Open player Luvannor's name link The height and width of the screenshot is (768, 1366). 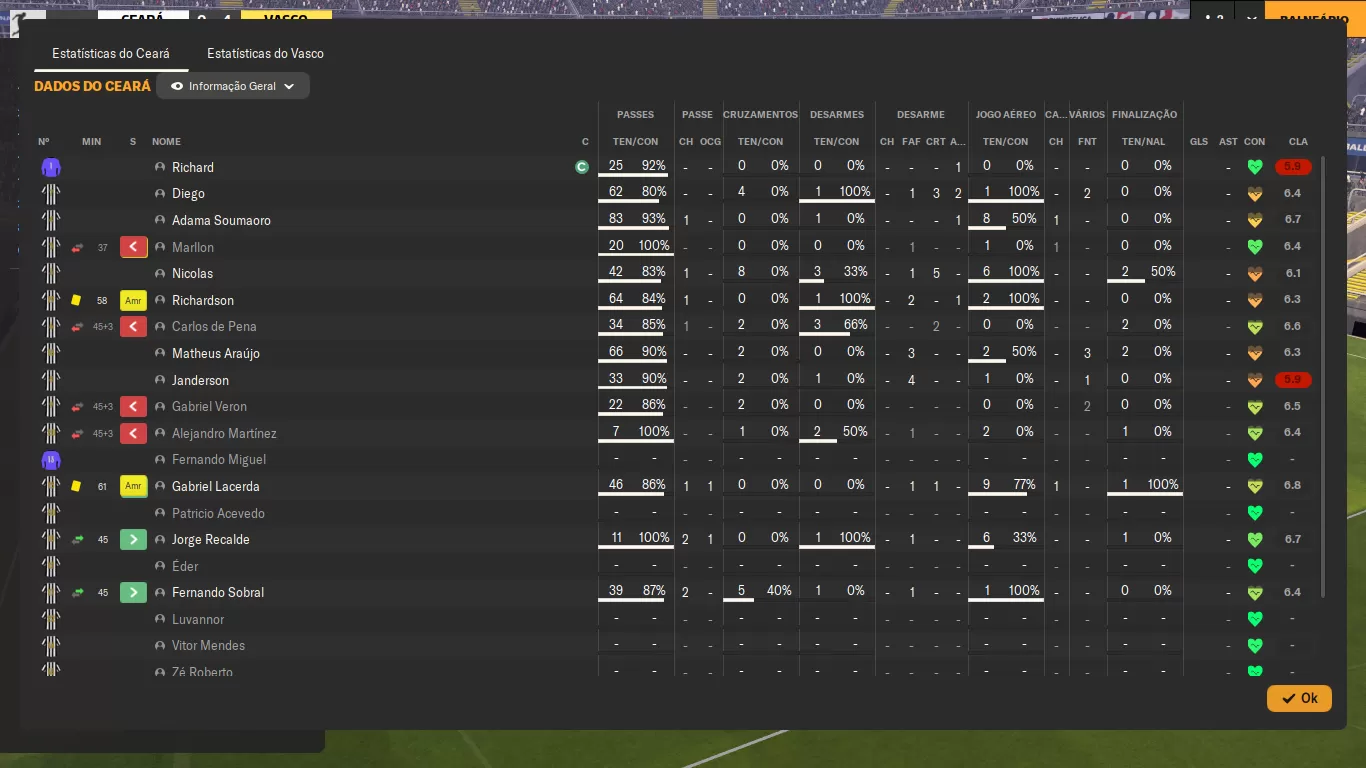click(x=198, y=619)
